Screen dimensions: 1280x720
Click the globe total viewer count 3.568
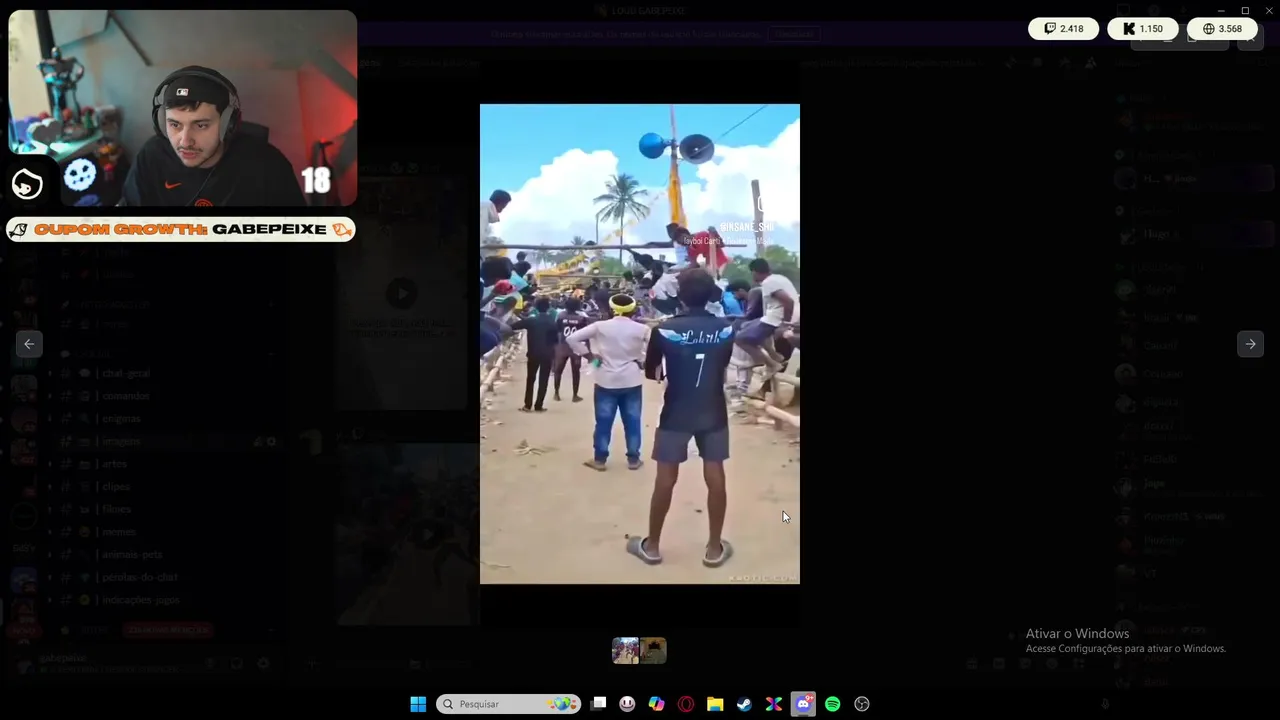(1223, 29)
